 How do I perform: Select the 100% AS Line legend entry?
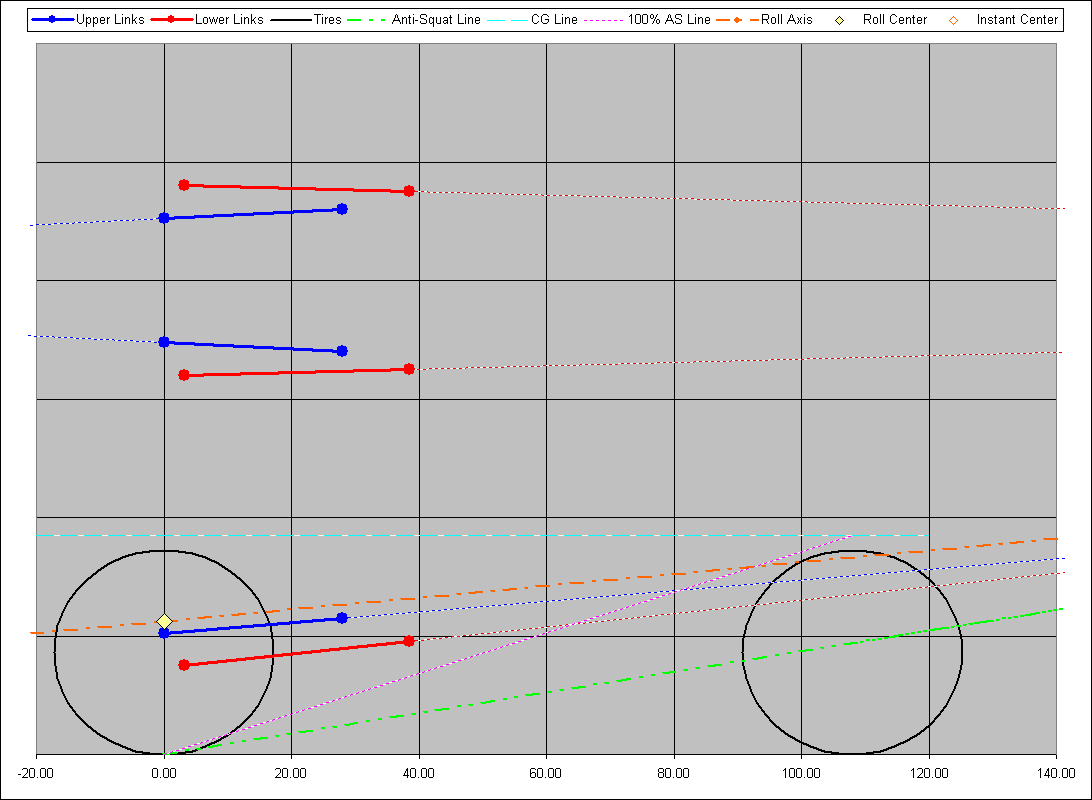tap(648, 19)
